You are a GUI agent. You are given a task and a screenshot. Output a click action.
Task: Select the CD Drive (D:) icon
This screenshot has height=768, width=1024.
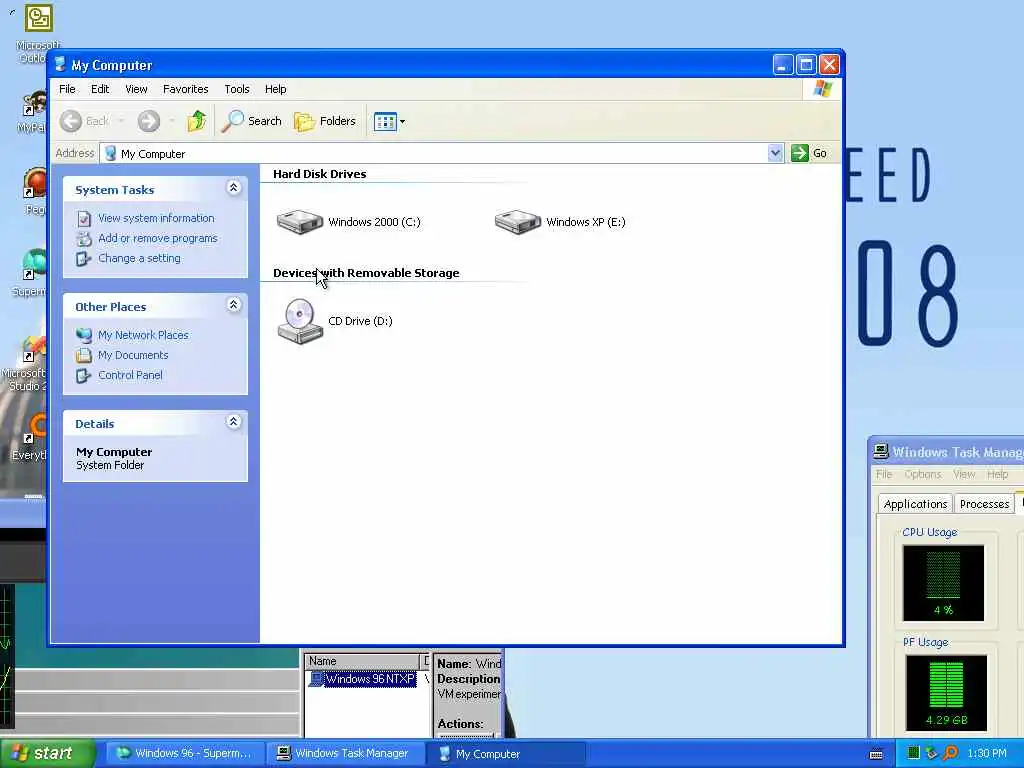coord(300,321)
